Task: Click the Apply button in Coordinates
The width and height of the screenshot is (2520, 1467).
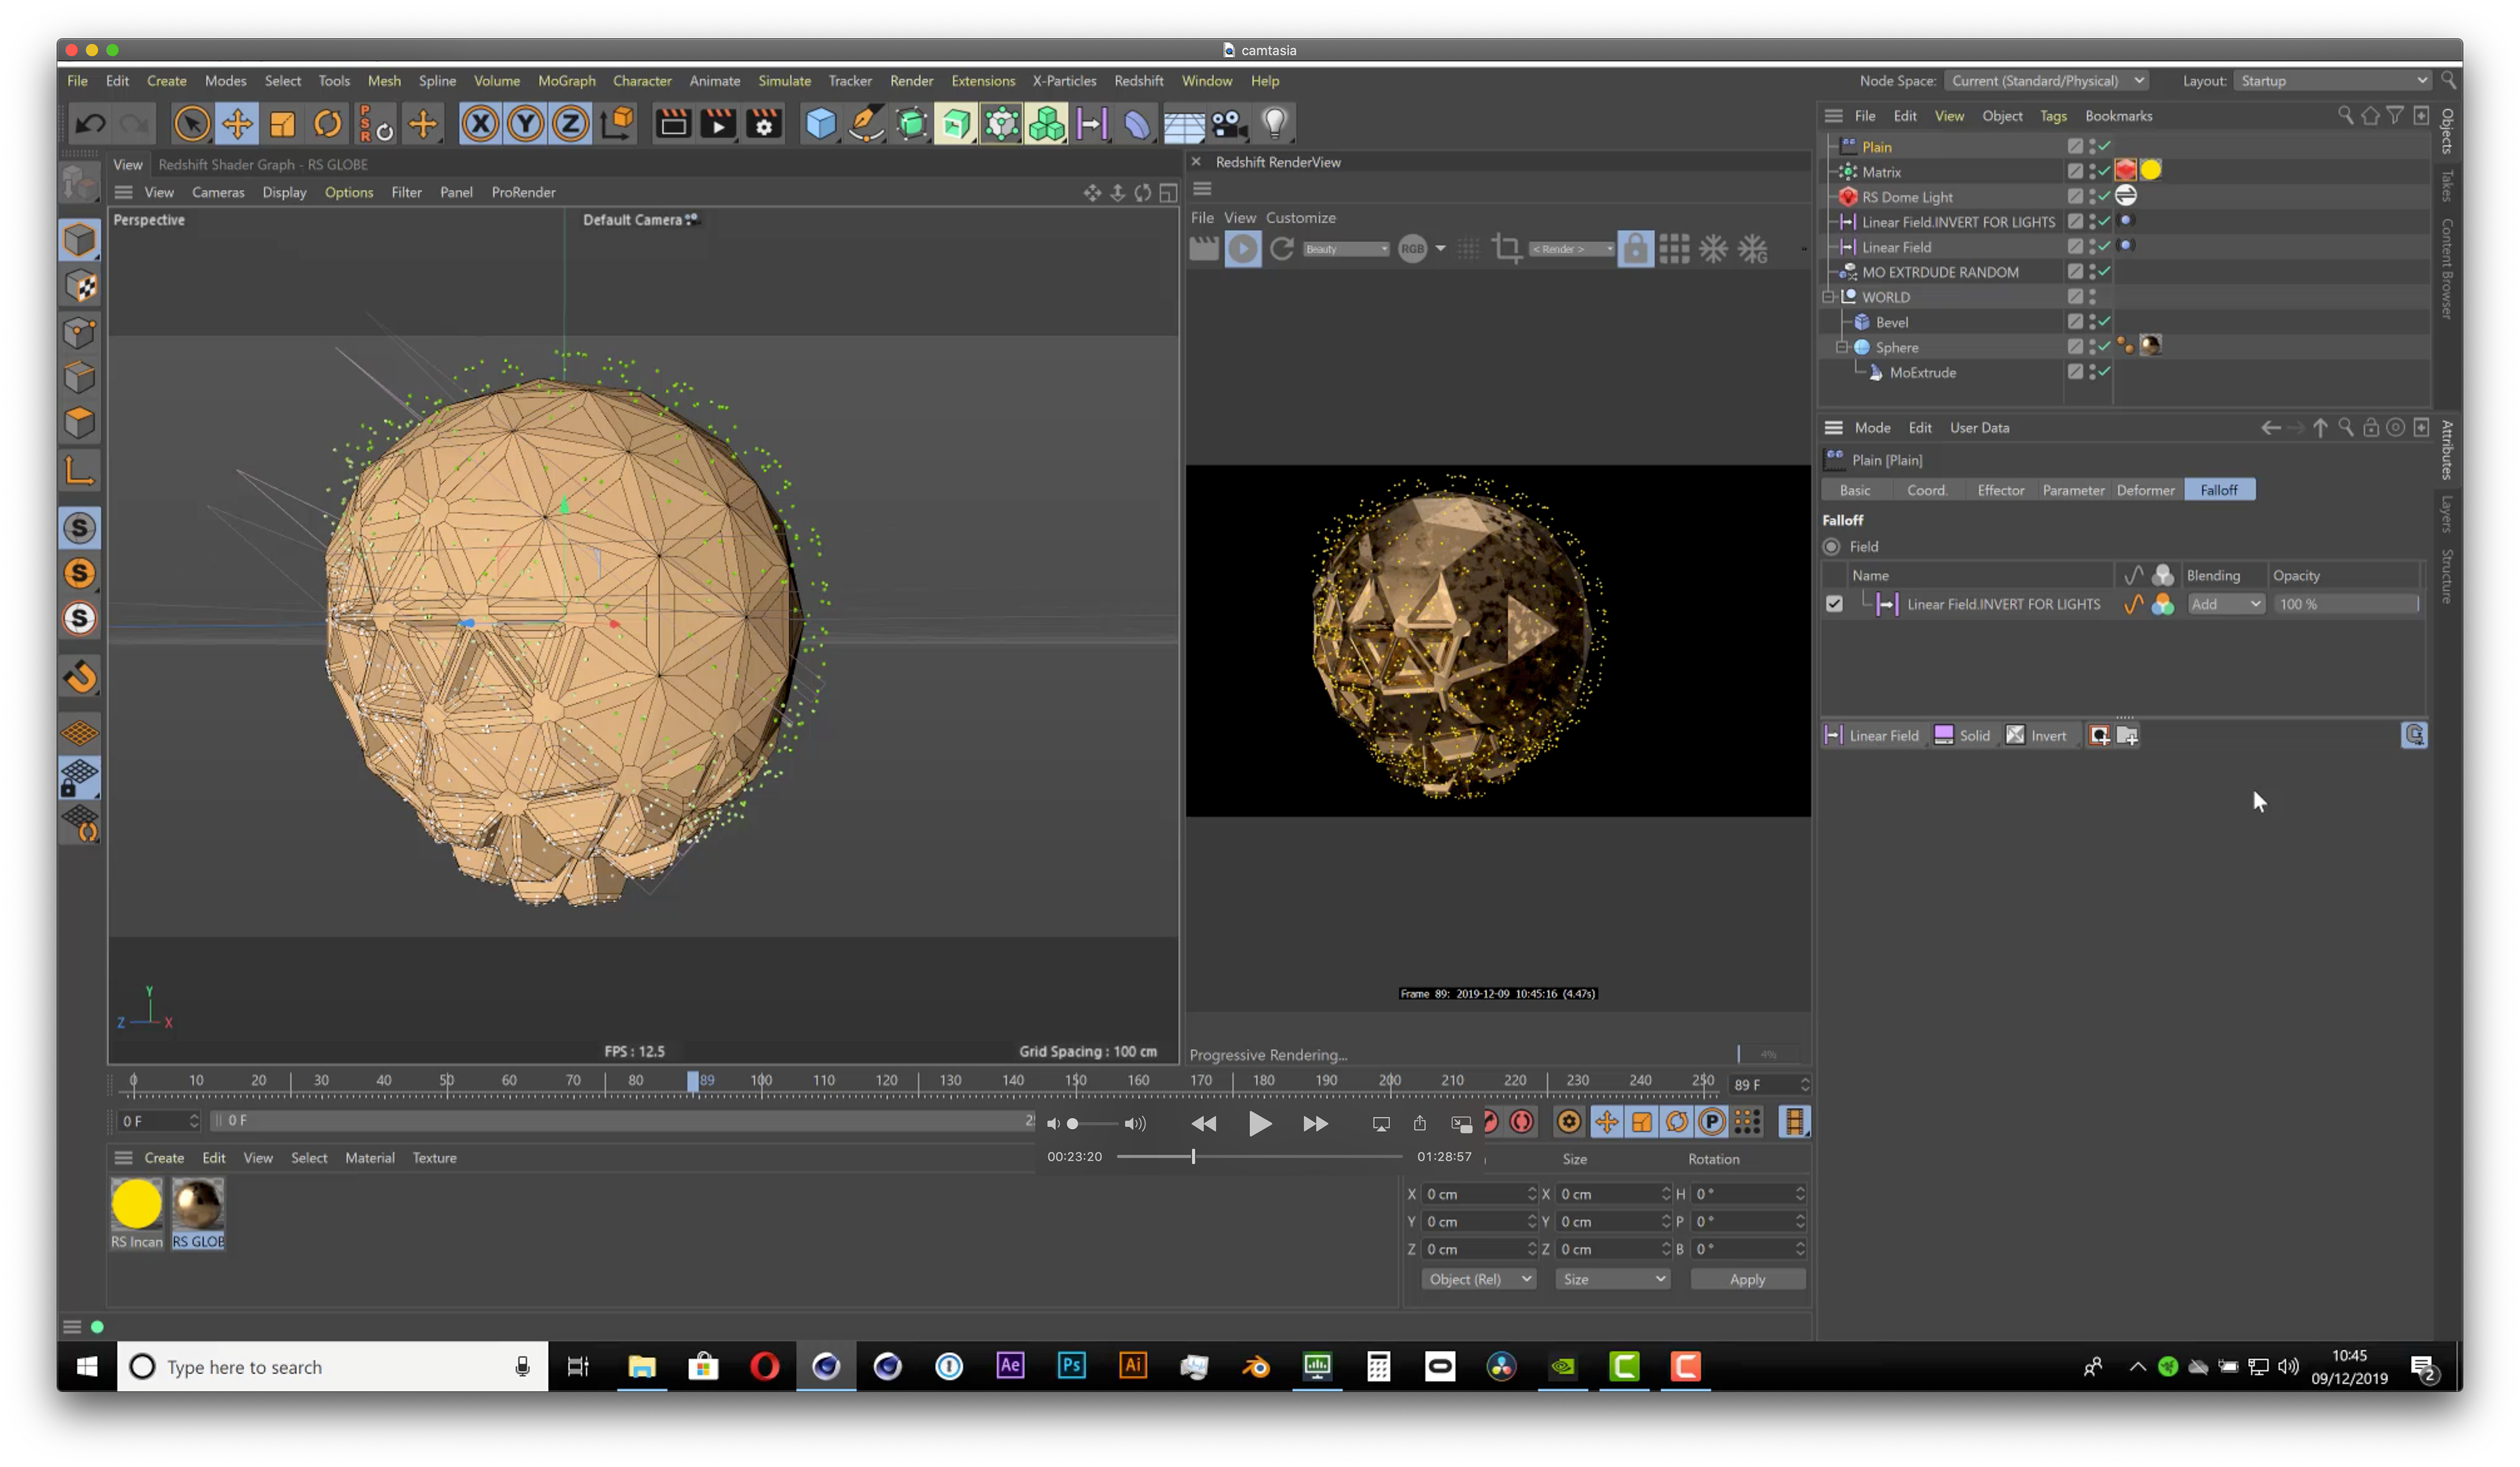Action: click(1747, 1280)
